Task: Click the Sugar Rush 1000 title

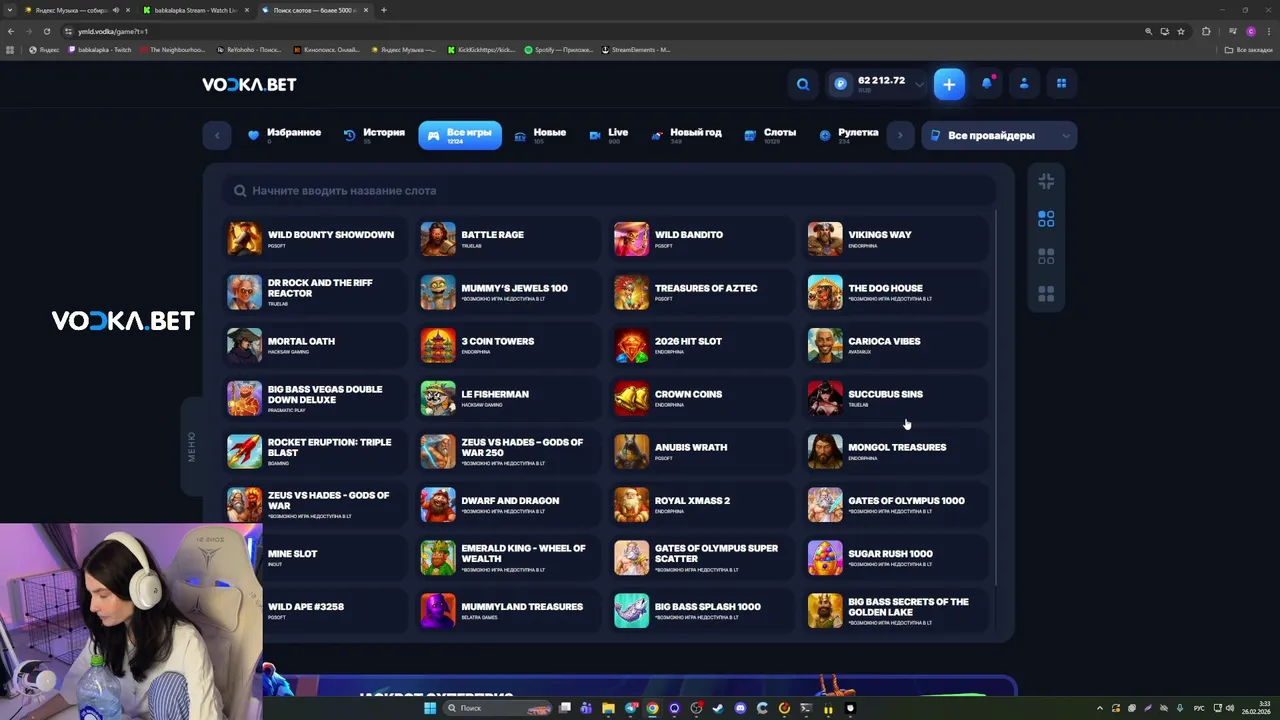Action: 890,553
